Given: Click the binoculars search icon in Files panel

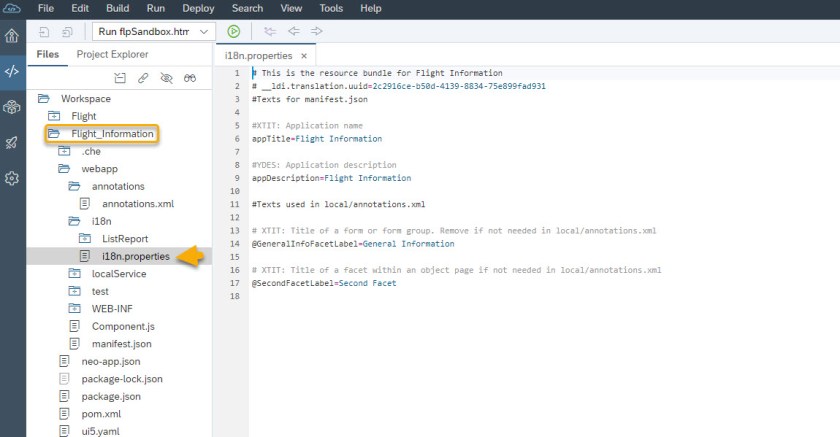Looking at the screenshot, I should 190,77.
